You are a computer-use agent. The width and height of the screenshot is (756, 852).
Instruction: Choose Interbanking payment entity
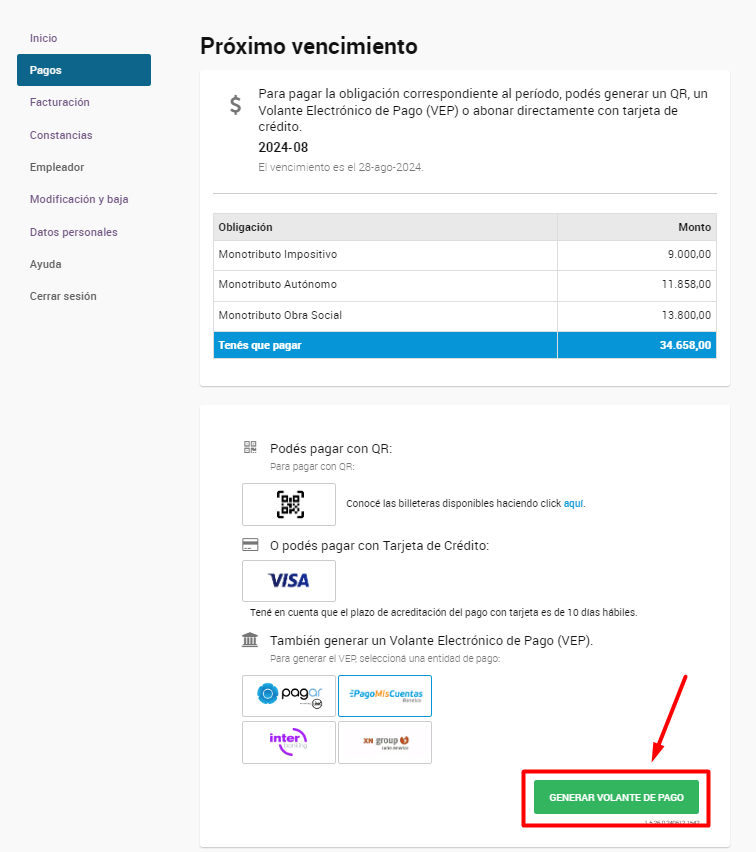tap(289, 742)
